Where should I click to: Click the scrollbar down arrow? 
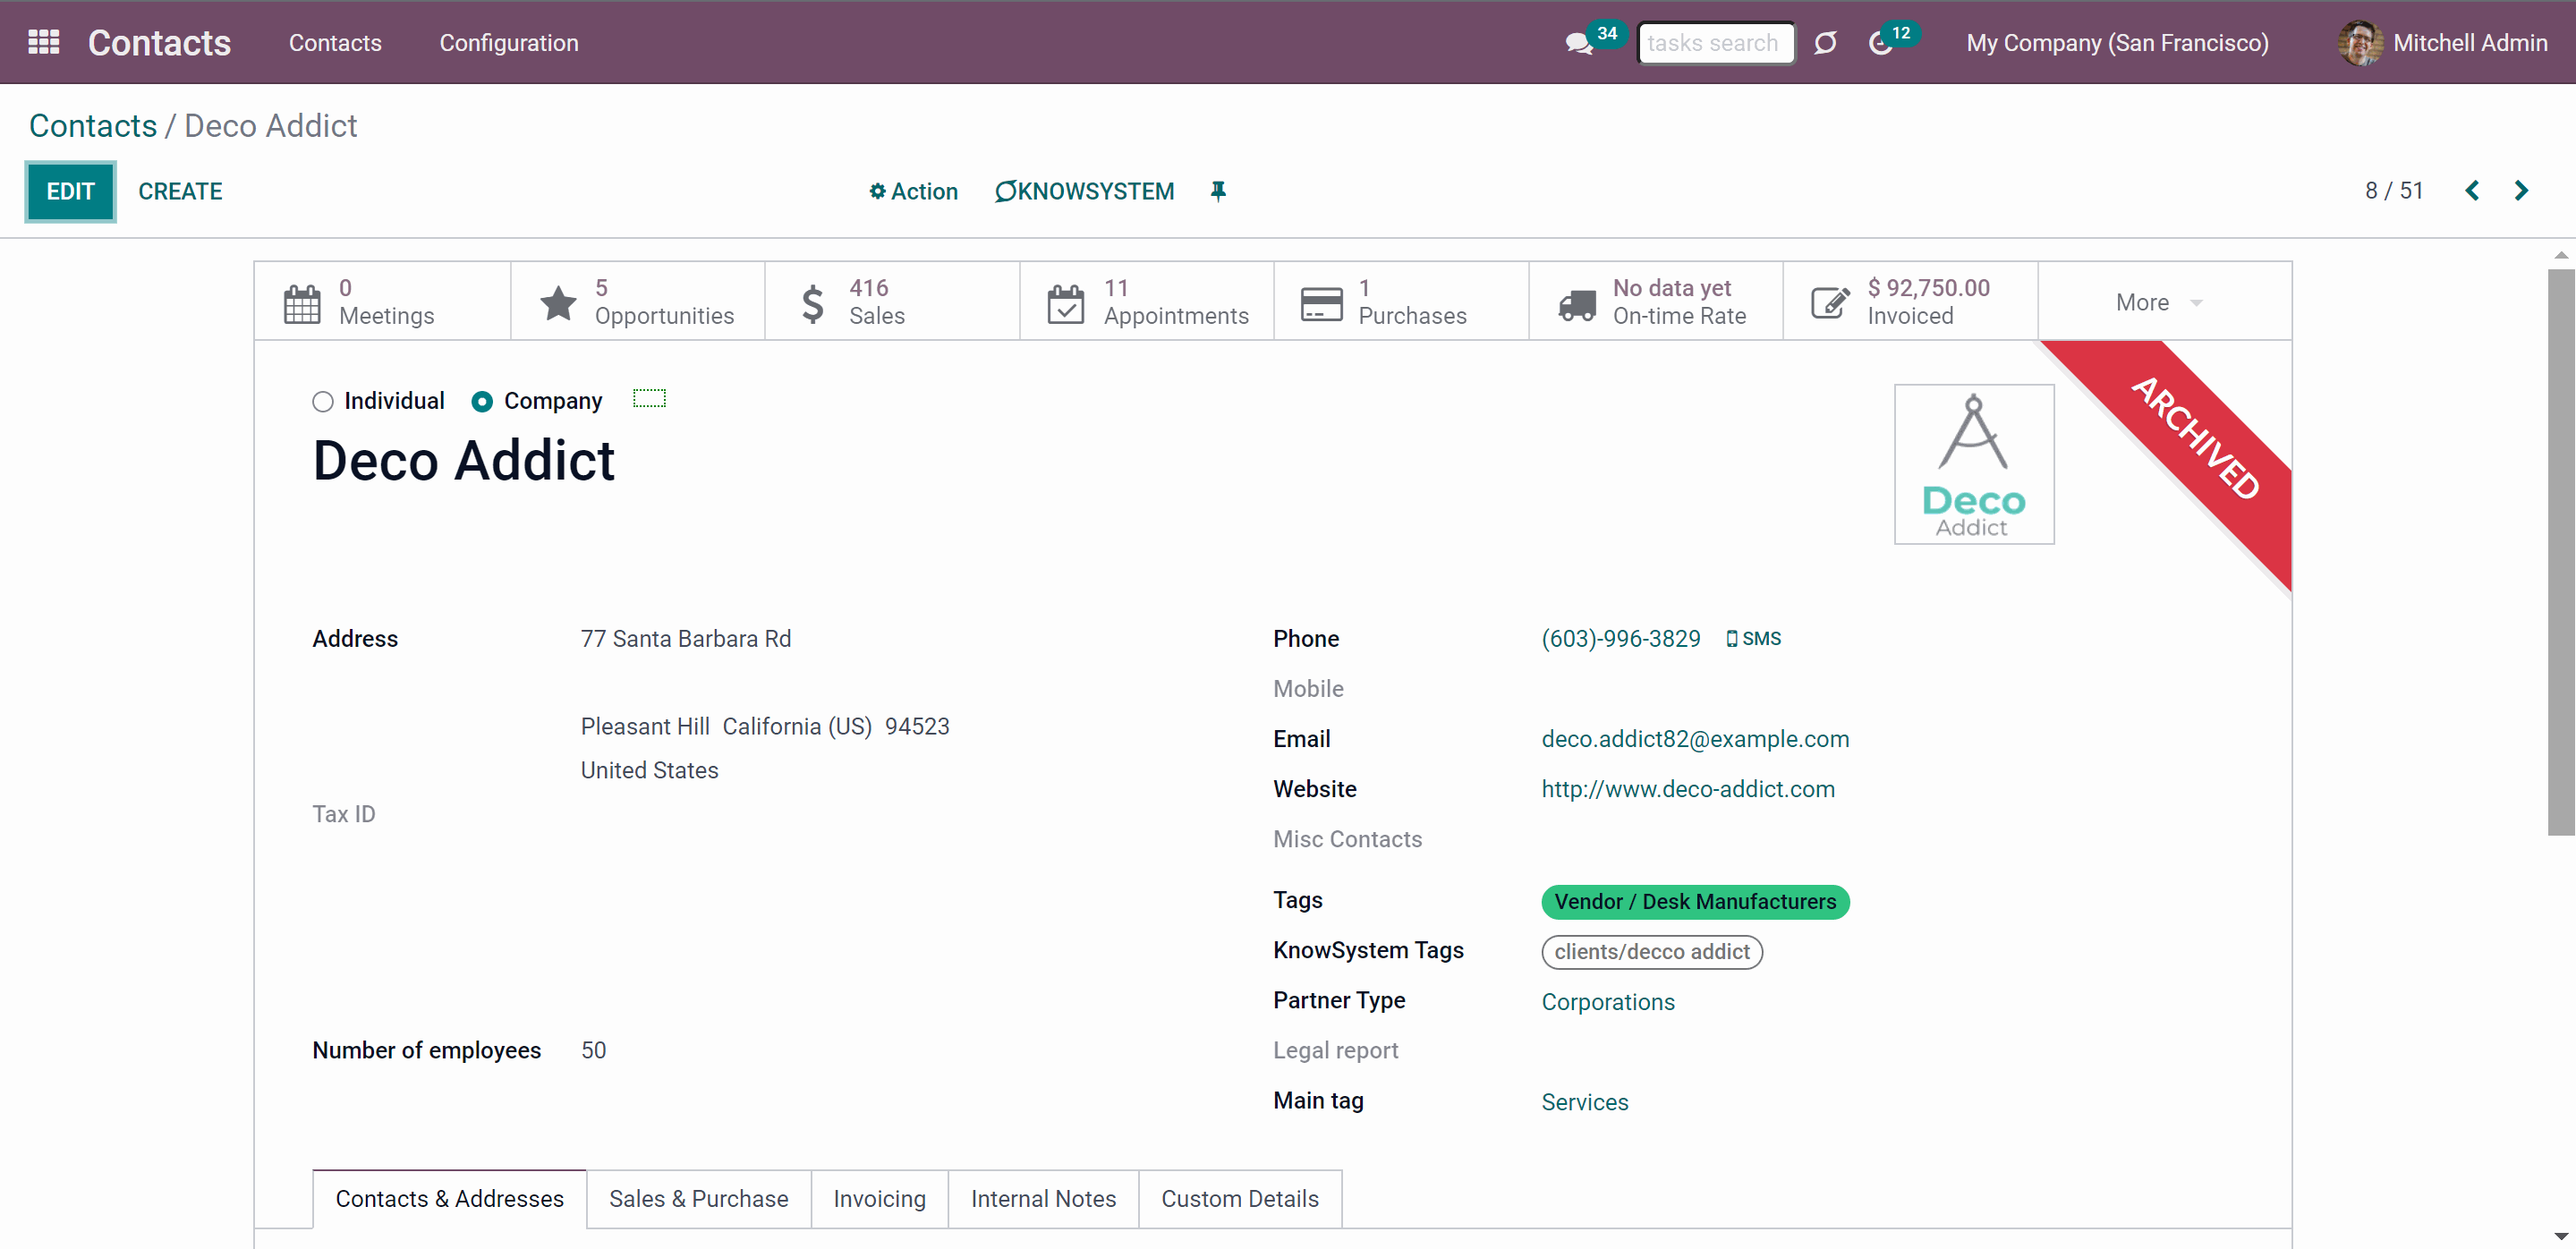pos(2561,1237)
